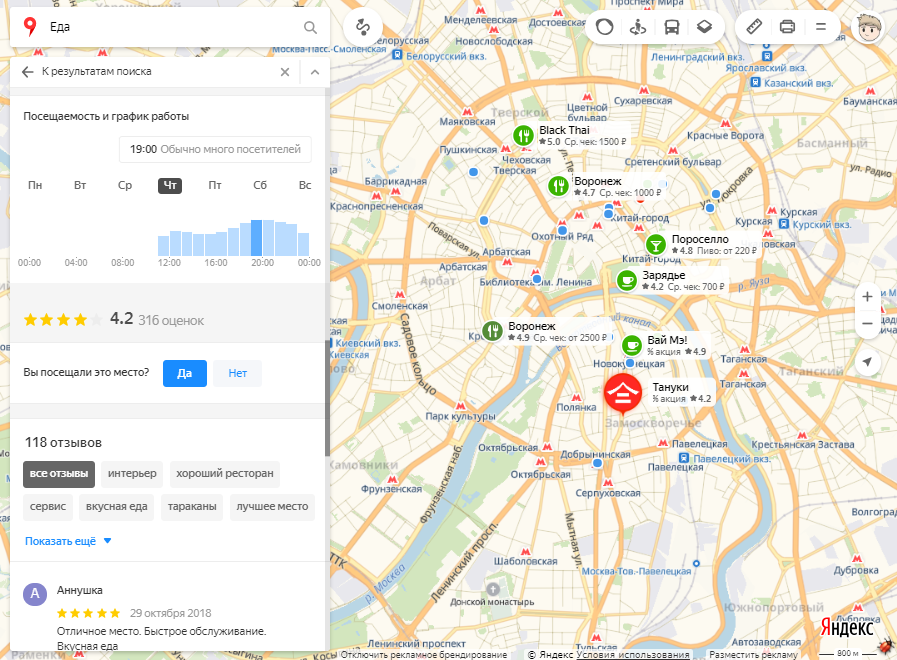This screenshot has width=897, height=660.
Task: Select Monday (Пн) in the attendance chart
Action: pyautogui.click(x=35, y=185)
